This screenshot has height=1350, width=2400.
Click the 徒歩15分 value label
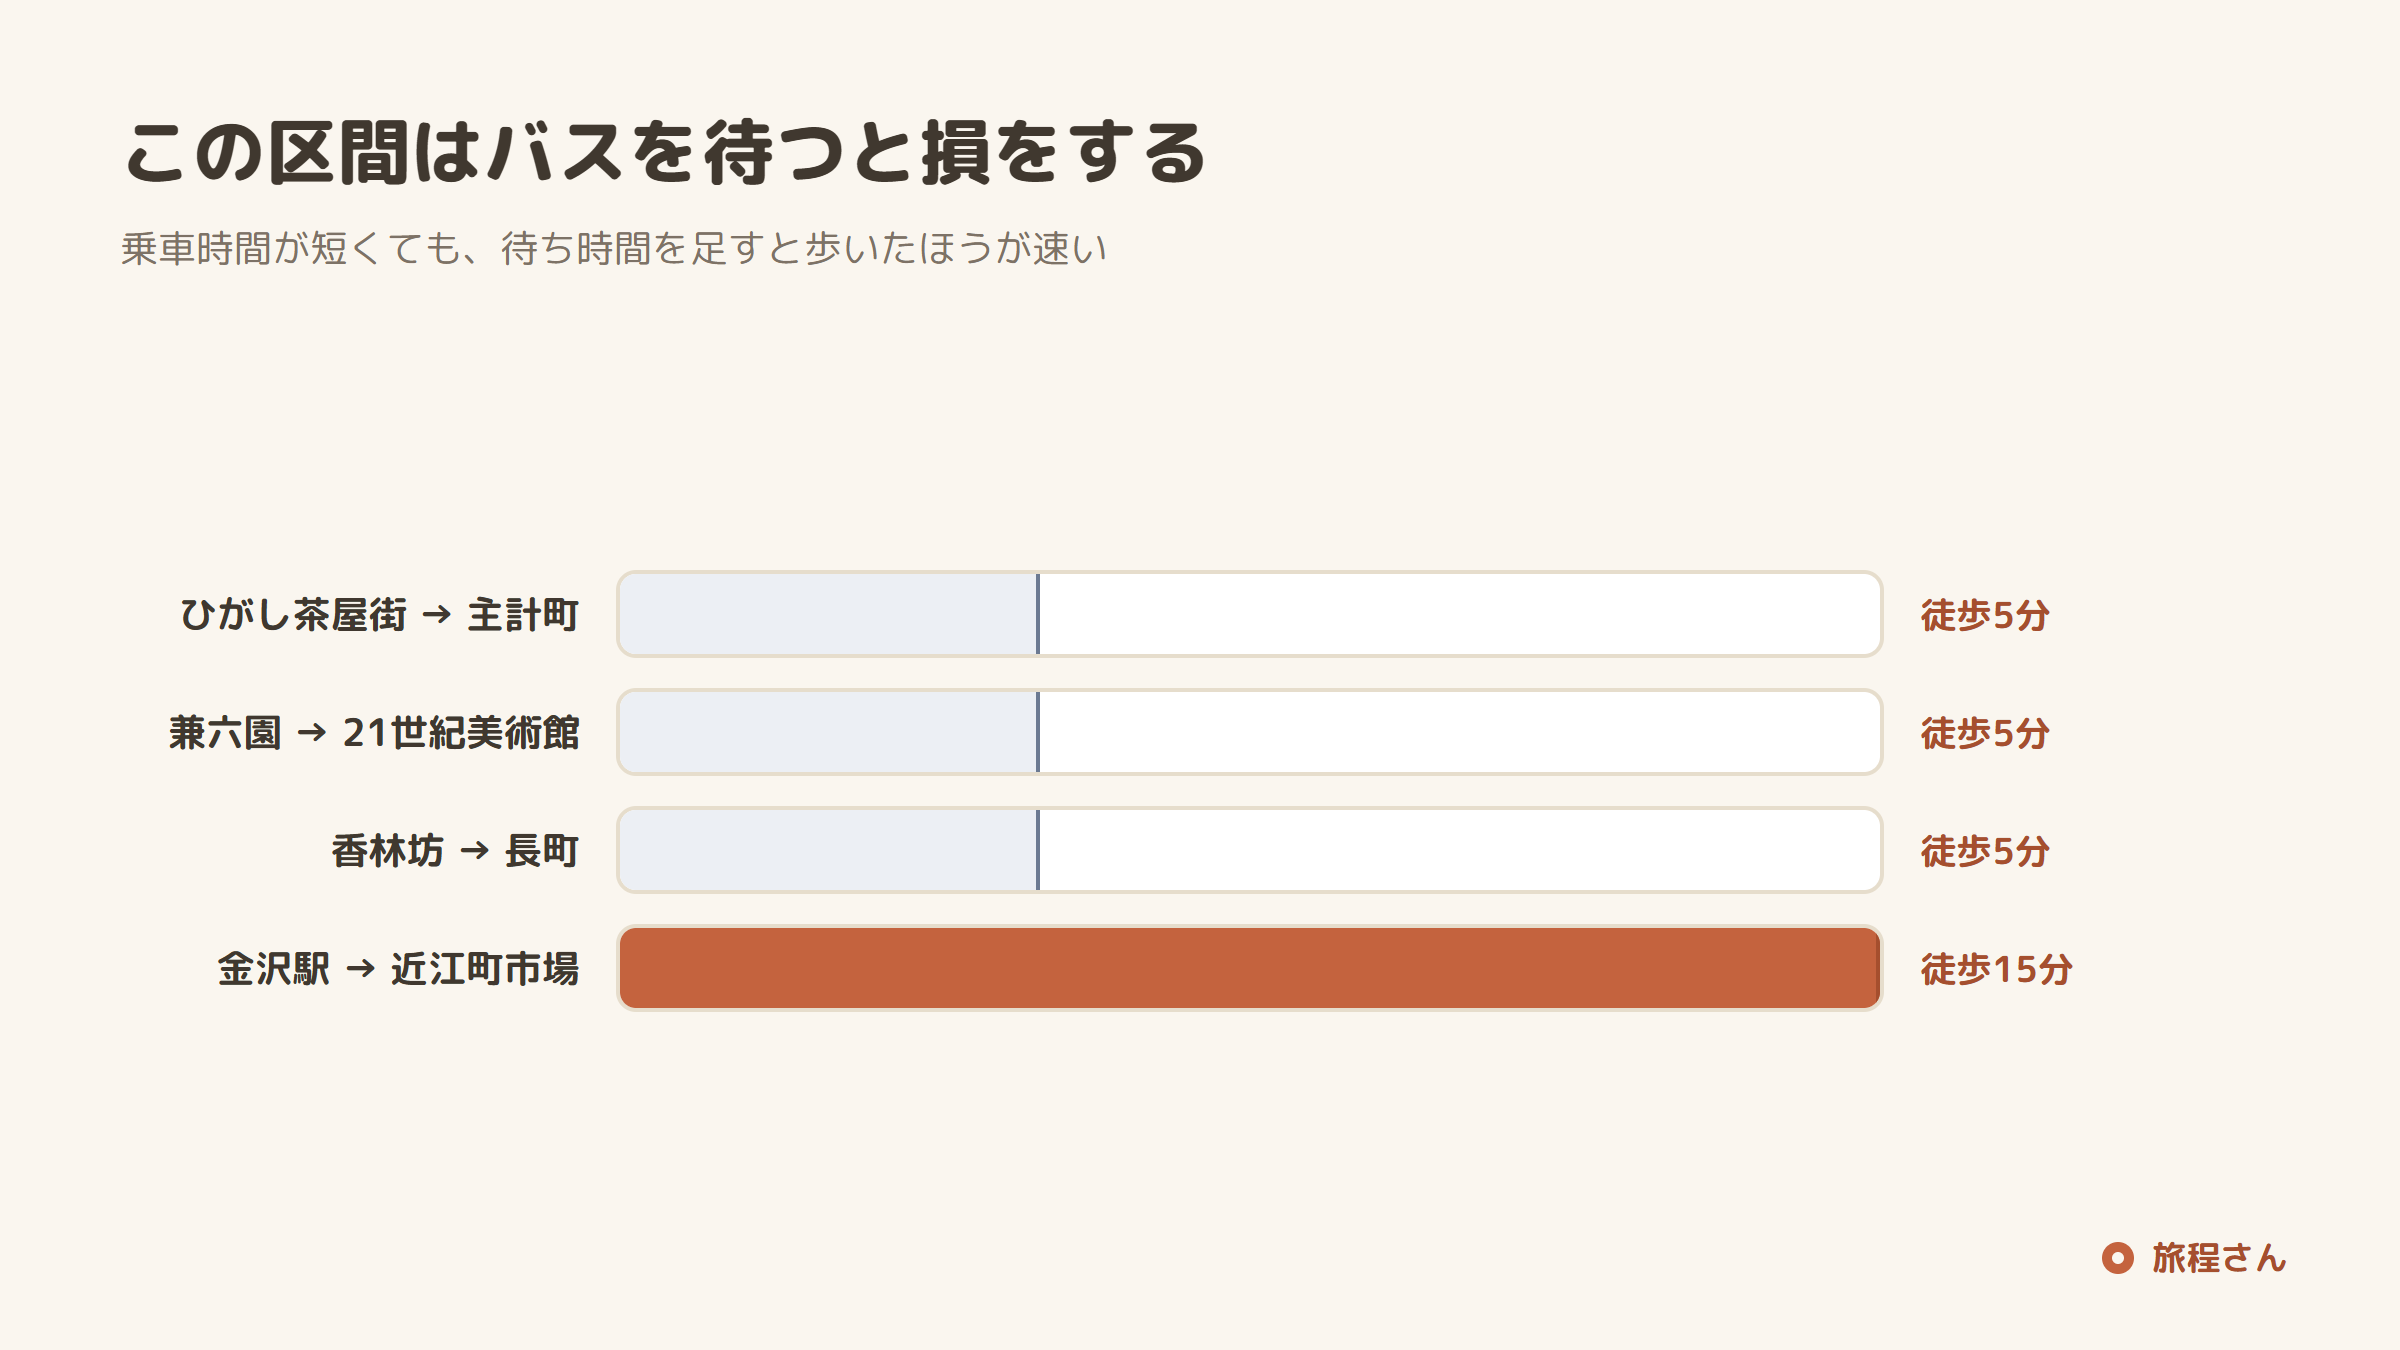[1996, 969]
